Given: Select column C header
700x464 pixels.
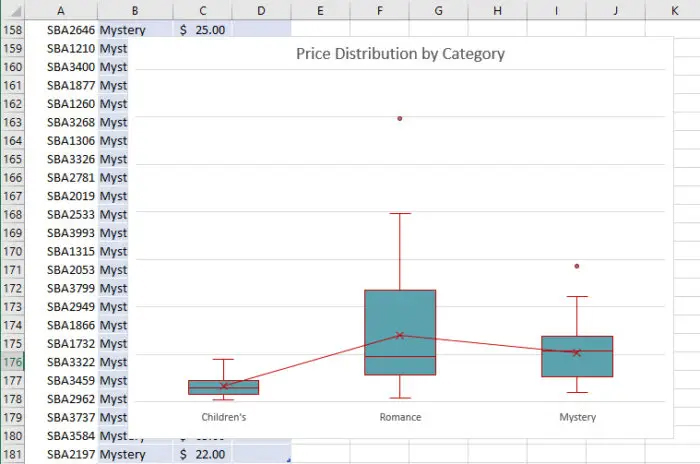Looking at the screenshot, I should coord(203,10).
